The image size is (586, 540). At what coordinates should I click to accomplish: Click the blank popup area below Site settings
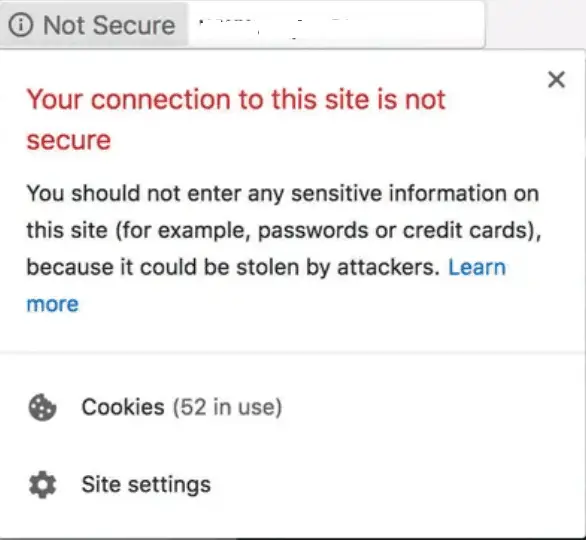tap(293, 521)
